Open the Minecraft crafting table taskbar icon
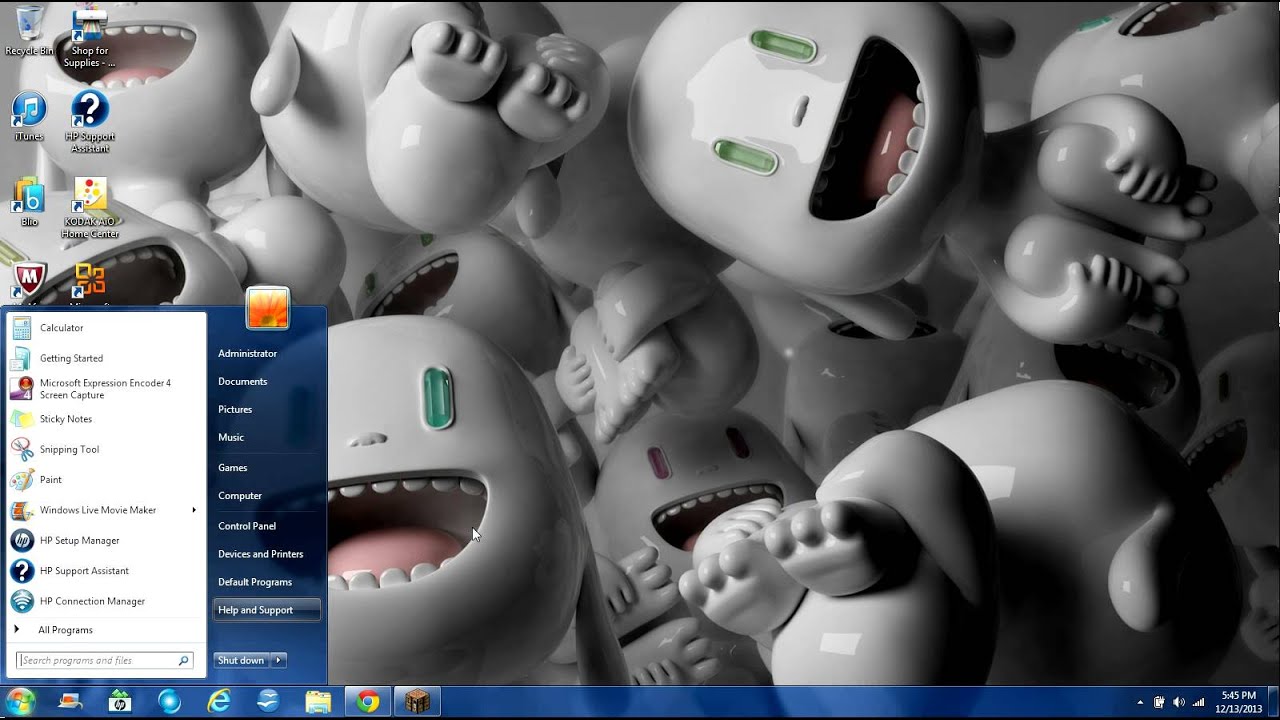This screenshot has height=720, width=1280. [417, 702]
